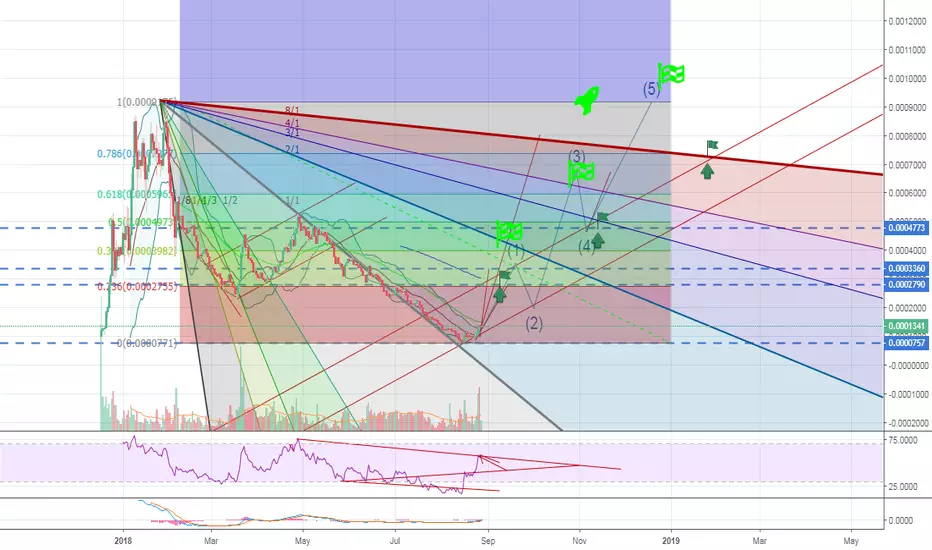Image resolution: width=932 pixels, height=550 pixels.
Task: Click the 4/1 Gann fan label
Action: 292,124
